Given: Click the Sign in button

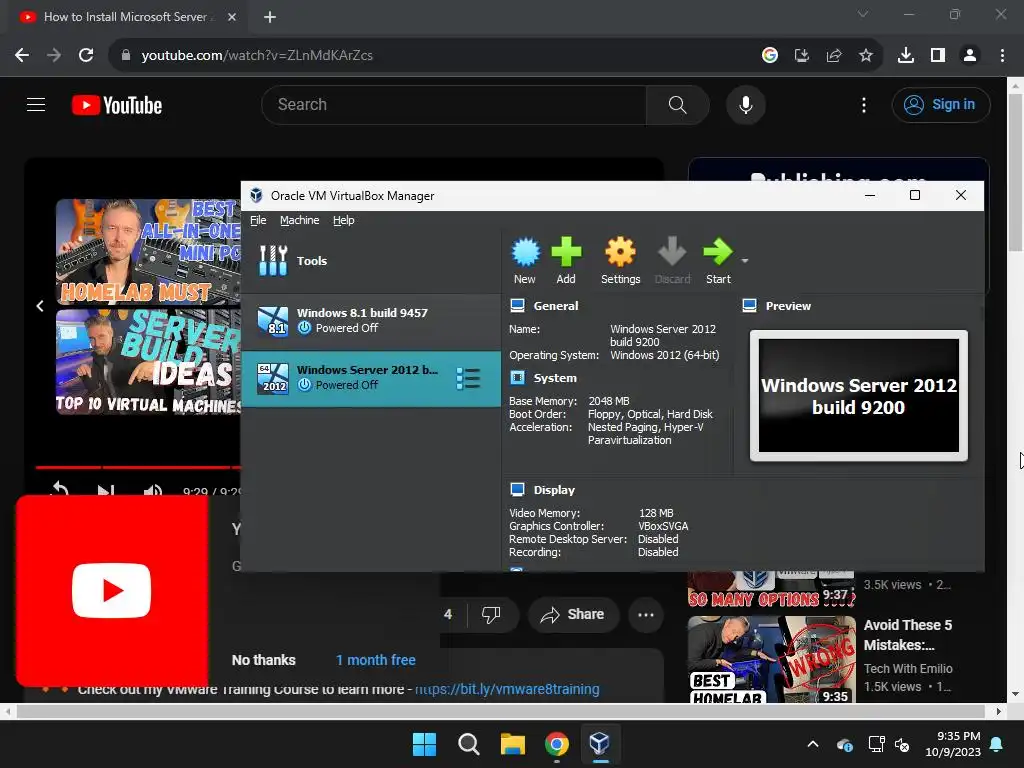Looking at the screenshot, I should point(941,104).
